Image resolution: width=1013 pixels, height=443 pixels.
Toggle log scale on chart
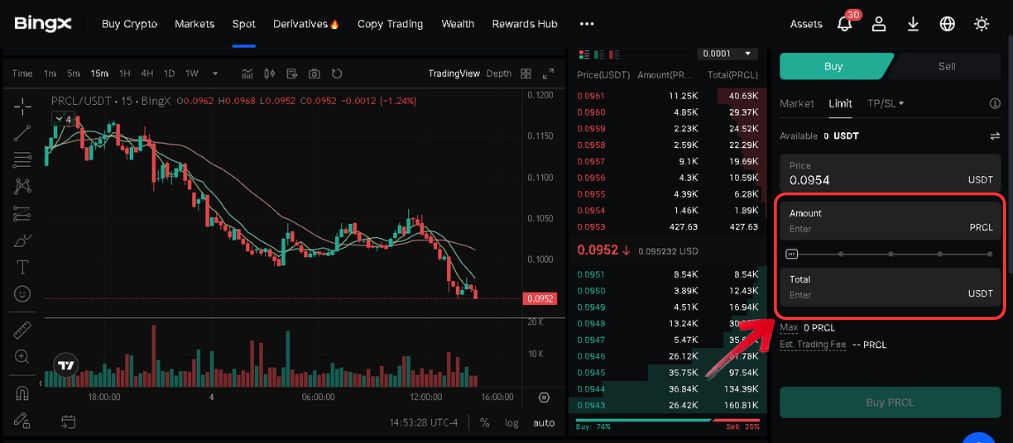coord(512,422)
